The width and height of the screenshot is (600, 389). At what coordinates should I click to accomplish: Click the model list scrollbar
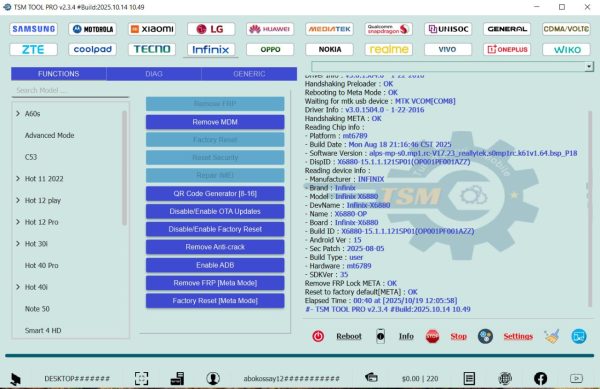(x=124, y=168)
